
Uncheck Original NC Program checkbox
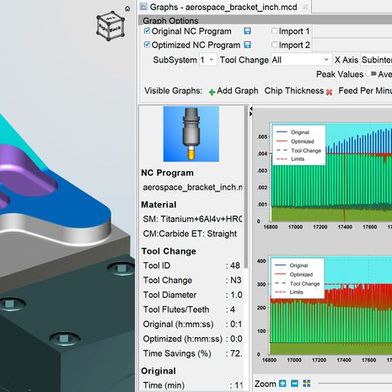pos(147,31)
